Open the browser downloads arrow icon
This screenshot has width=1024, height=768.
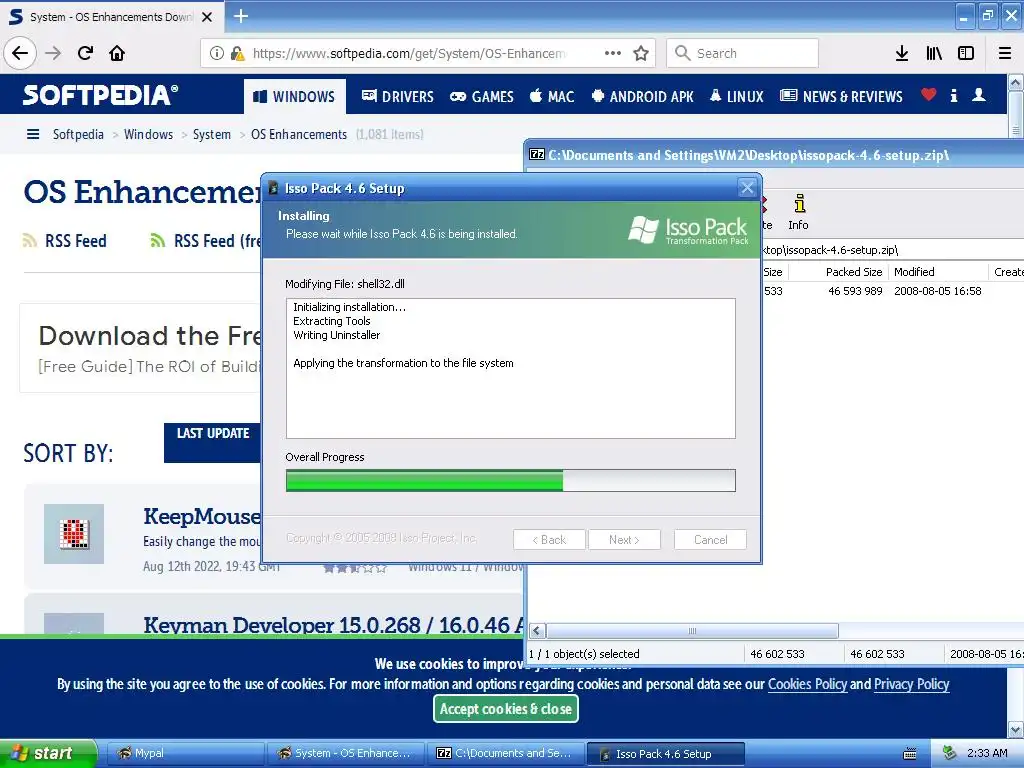tap(902, 53)
